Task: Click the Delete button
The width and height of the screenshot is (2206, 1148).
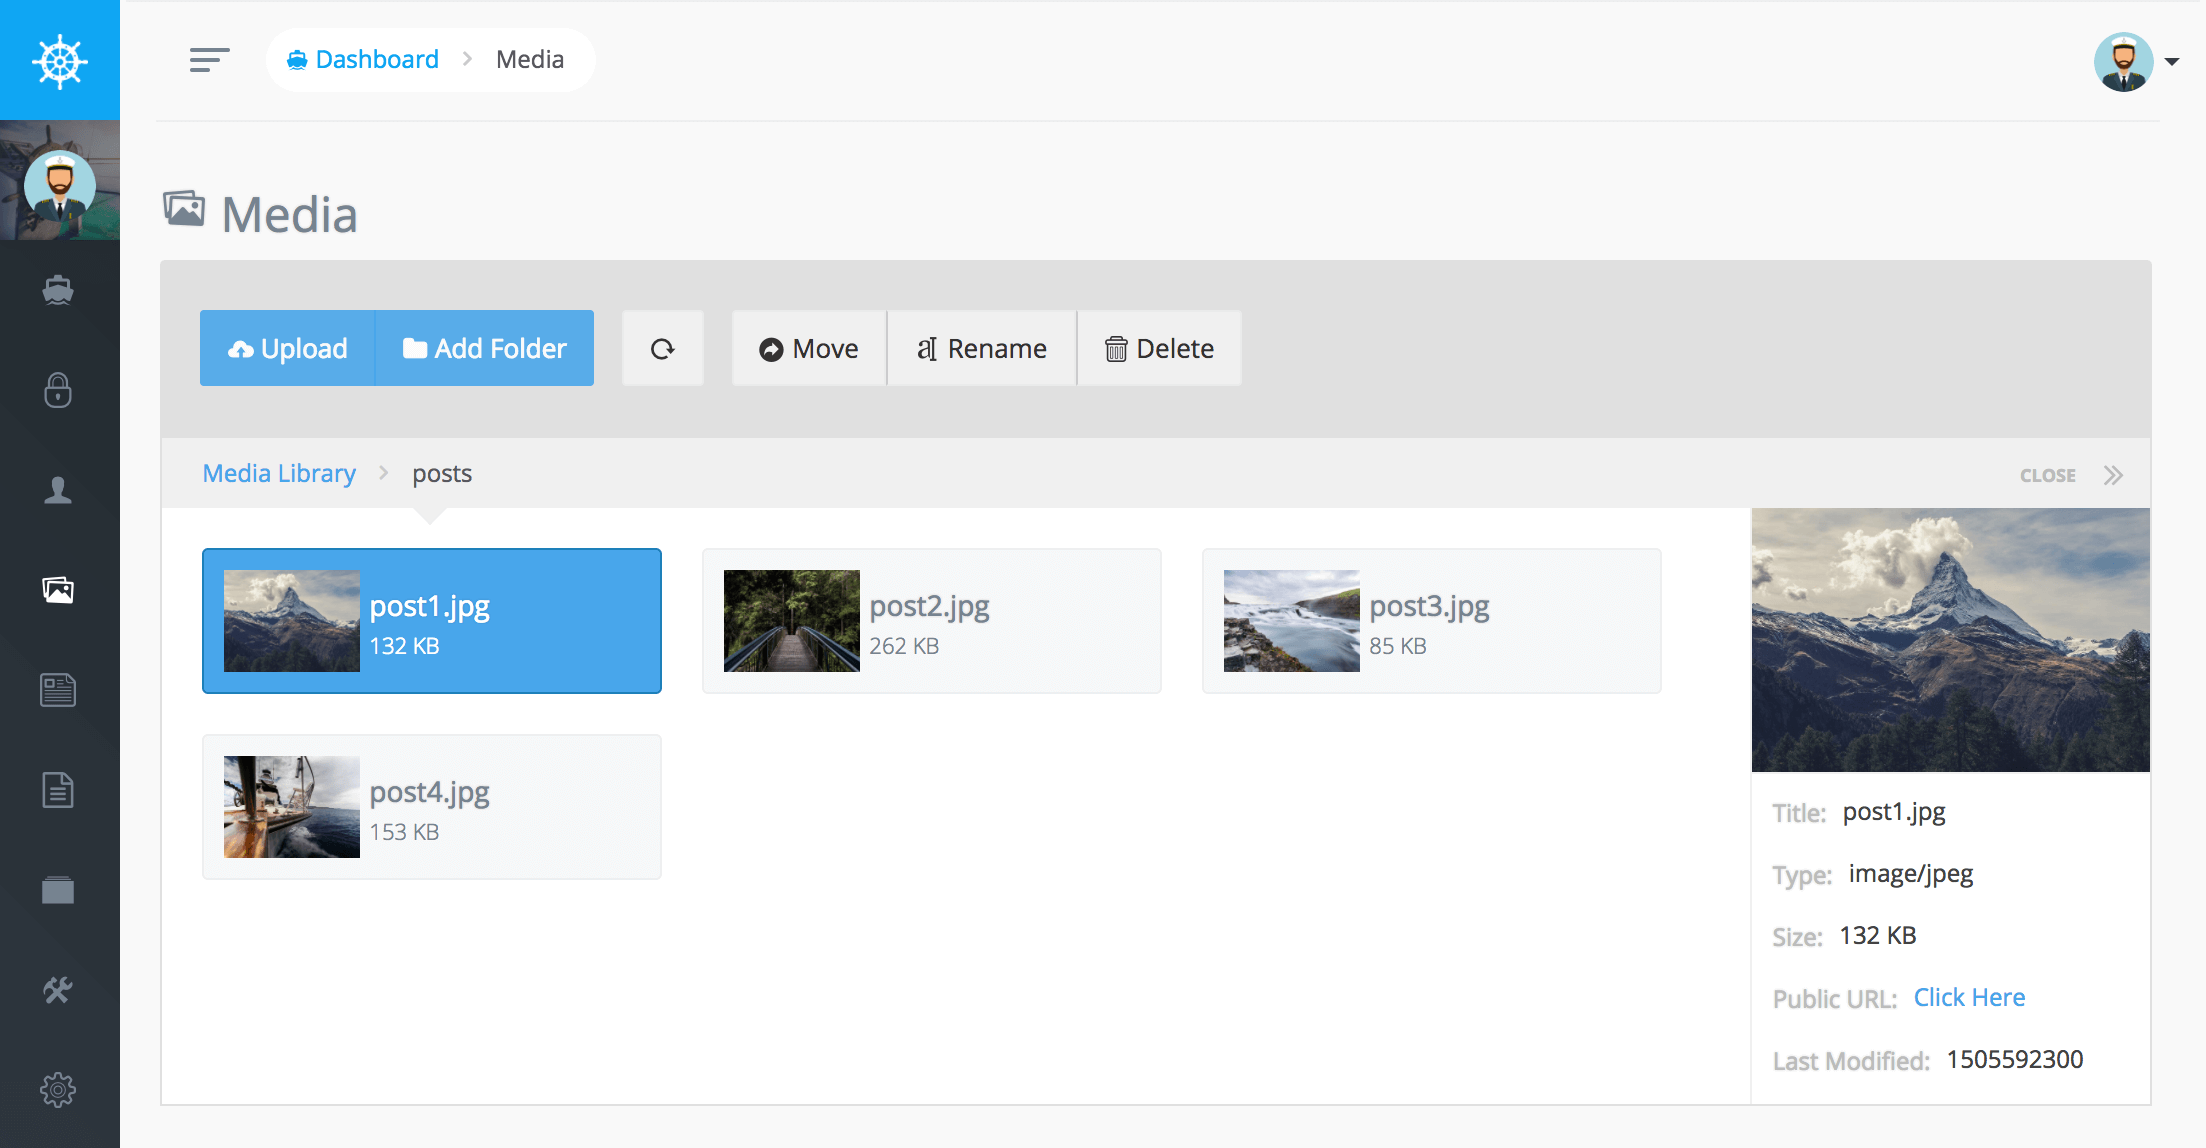Action: pos(1159,348)
